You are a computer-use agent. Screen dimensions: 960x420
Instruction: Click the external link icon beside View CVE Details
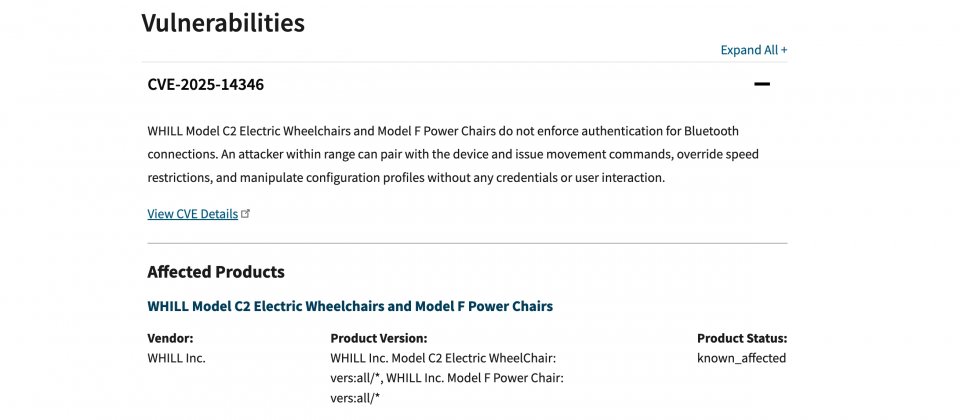(x=247, y=213)
